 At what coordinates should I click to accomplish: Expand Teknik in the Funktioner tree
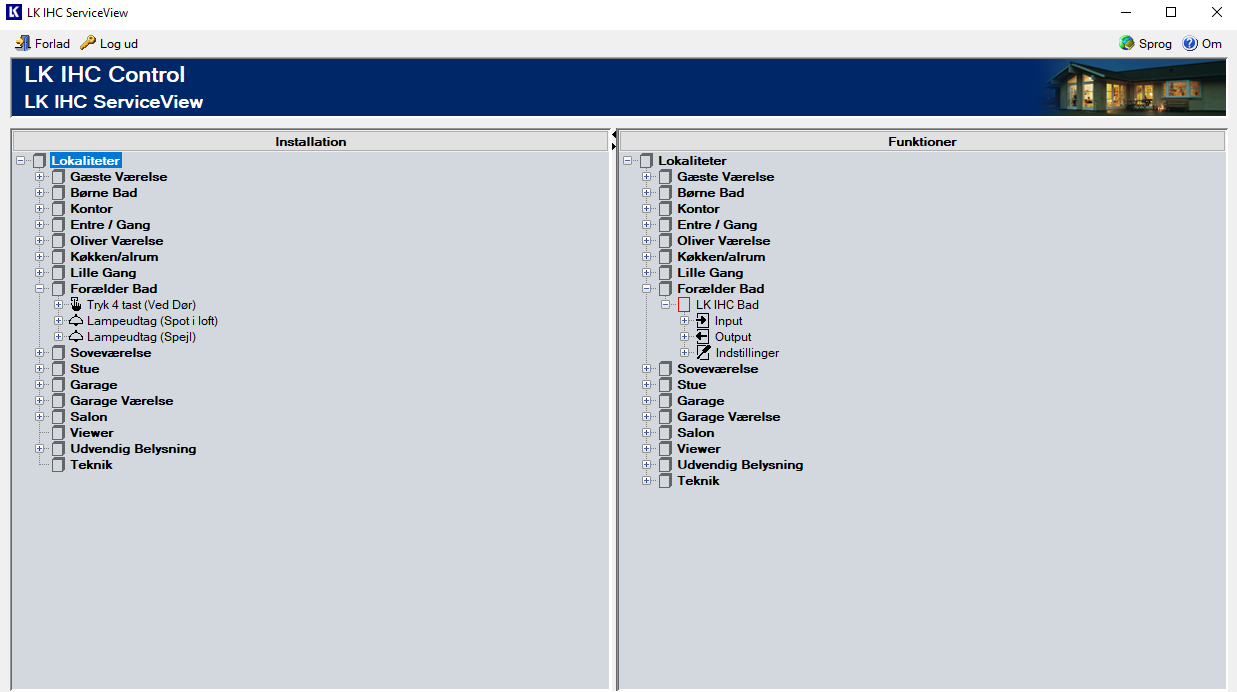coord(647,481)
